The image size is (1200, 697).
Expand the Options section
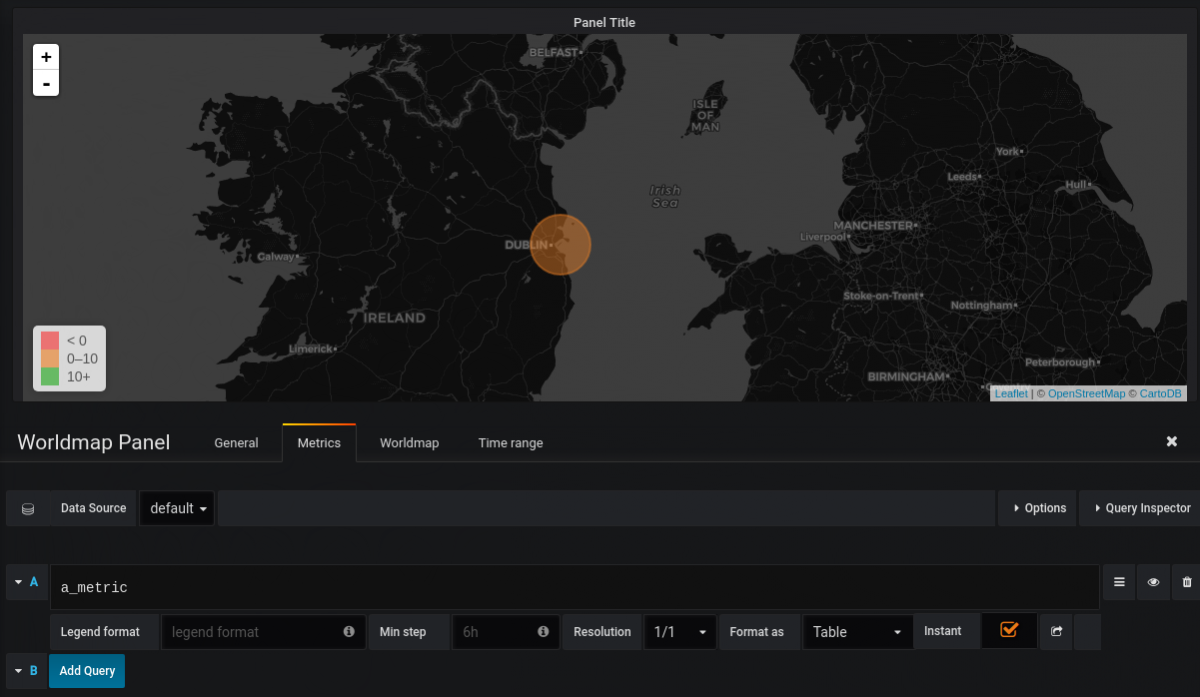(x=1037, y=508)
